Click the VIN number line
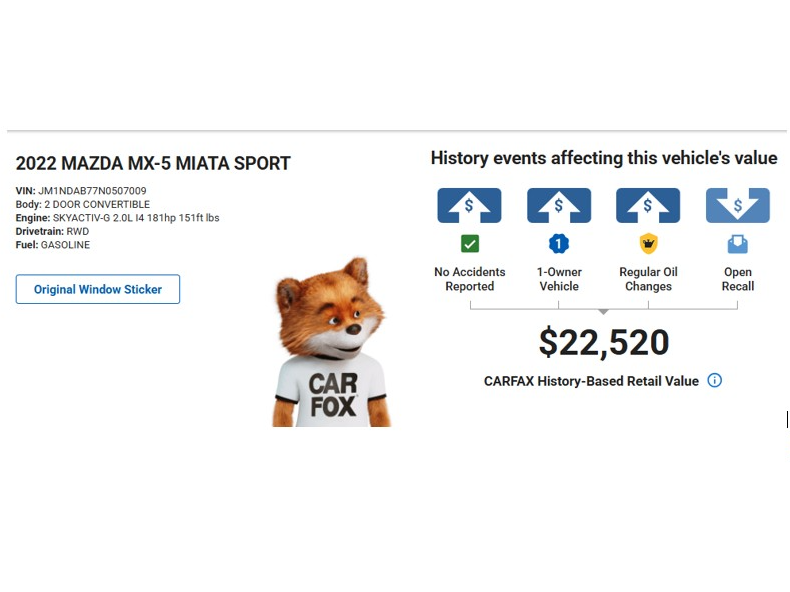The height and width of the screenshot is (592, 790). tap(81, 190)
